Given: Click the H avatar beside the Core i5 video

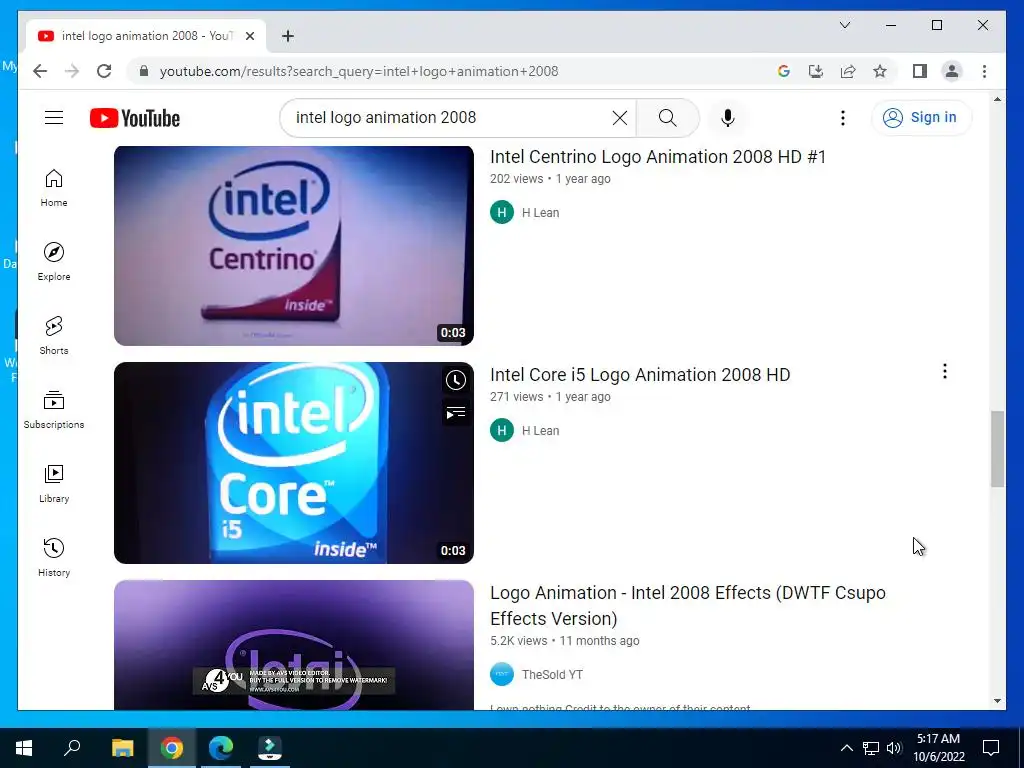Looking at the screenshot, I should (x=502, y=430).
